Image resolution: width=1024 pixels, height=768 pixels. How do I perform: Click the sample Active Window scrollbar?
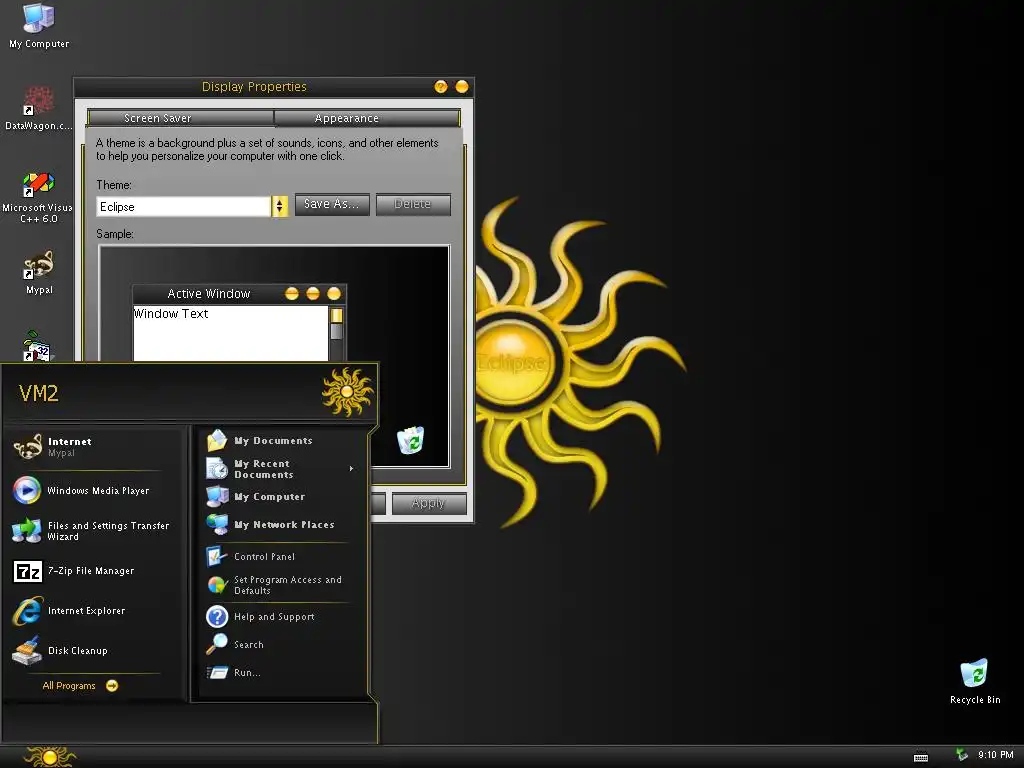click(336, 333)
